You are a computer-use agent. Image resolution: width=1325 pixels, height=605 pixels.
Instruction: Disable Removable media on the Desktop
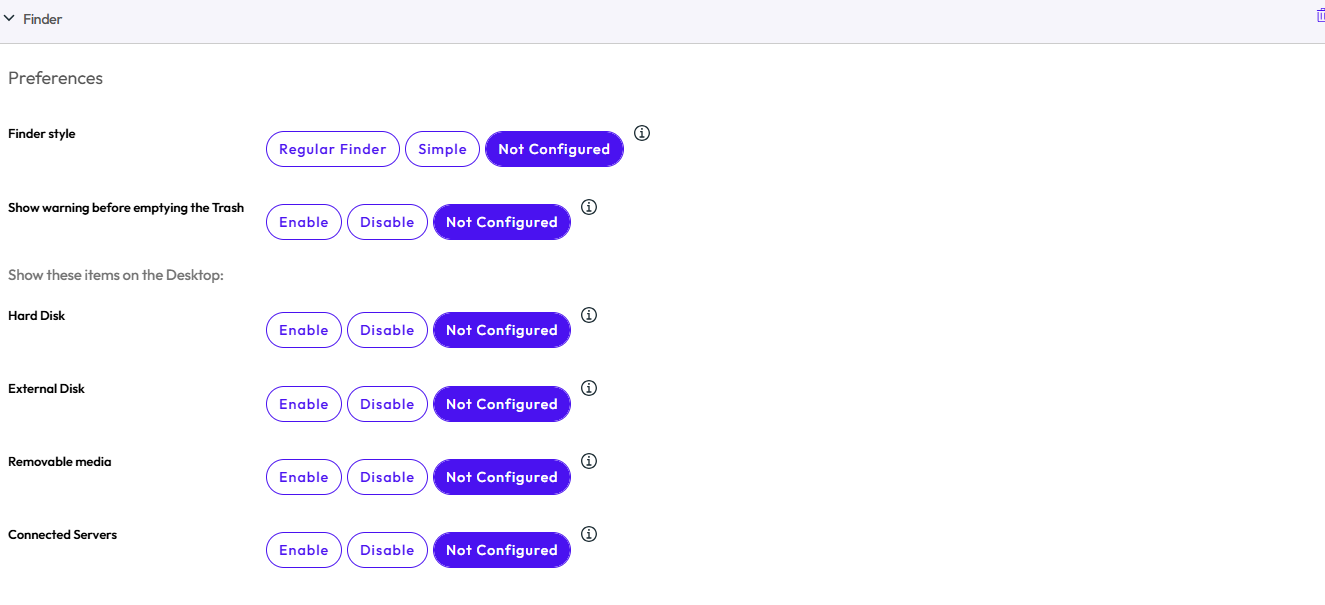point(387,477)
